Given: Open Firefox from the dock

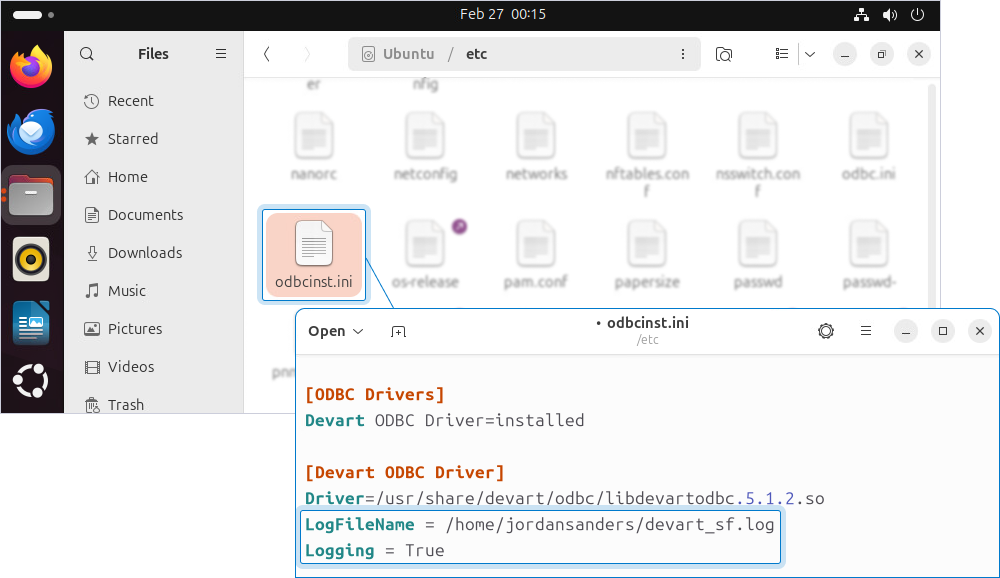Looking at the screenshot, I should [x=31, y=67].
